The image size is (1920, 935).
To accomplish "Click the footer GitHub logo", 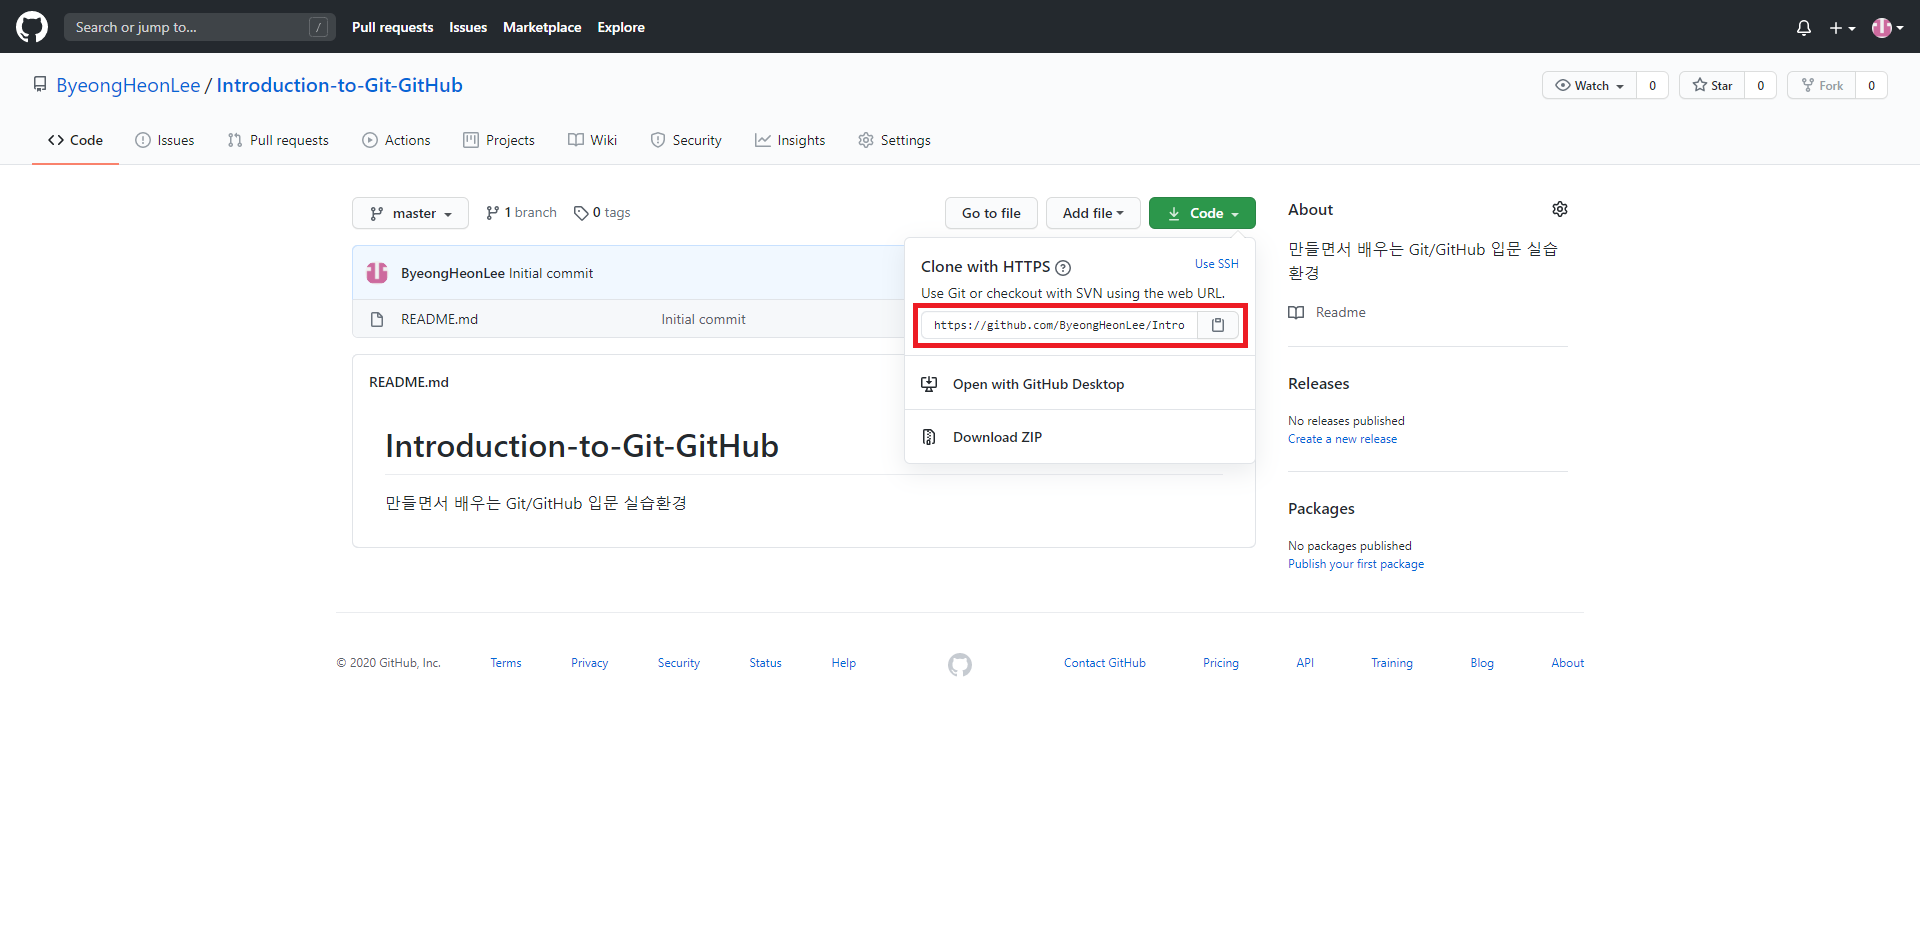I will [960, 665].
